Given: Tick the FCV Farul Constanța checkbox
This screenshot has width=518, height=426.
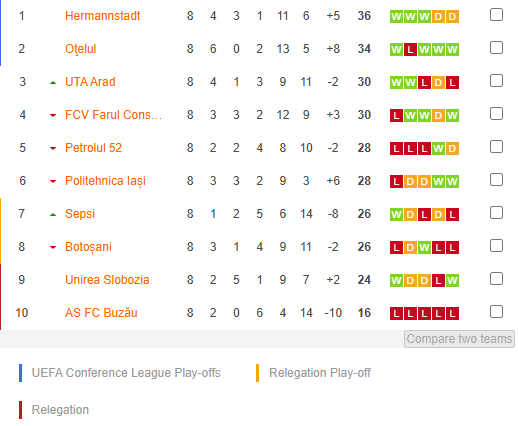Looking at the screenshot, I should point(496,114).
